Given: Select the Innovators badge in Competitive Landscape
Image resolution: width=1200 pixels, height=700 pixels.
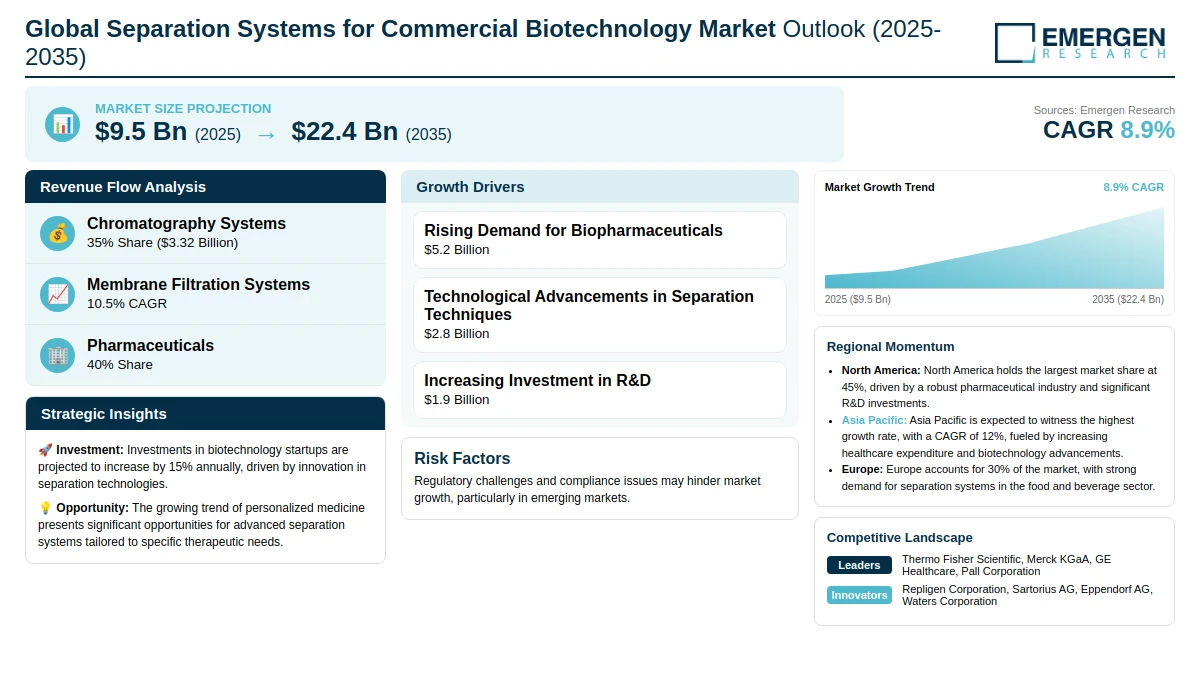Looking at the screenshot, I should click(x=859, y=595).
